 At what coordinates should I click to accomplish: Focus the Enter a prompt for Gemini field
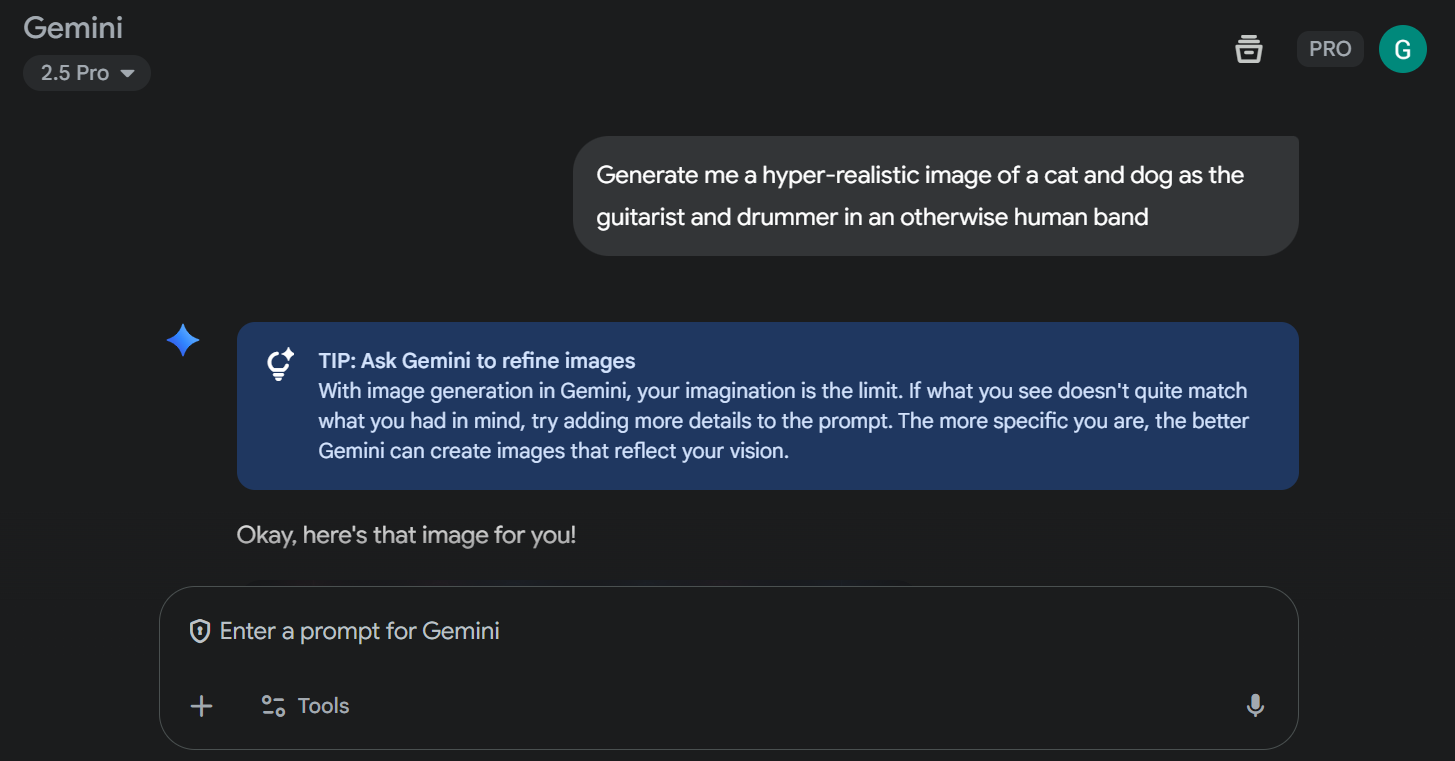coord(700,631)
